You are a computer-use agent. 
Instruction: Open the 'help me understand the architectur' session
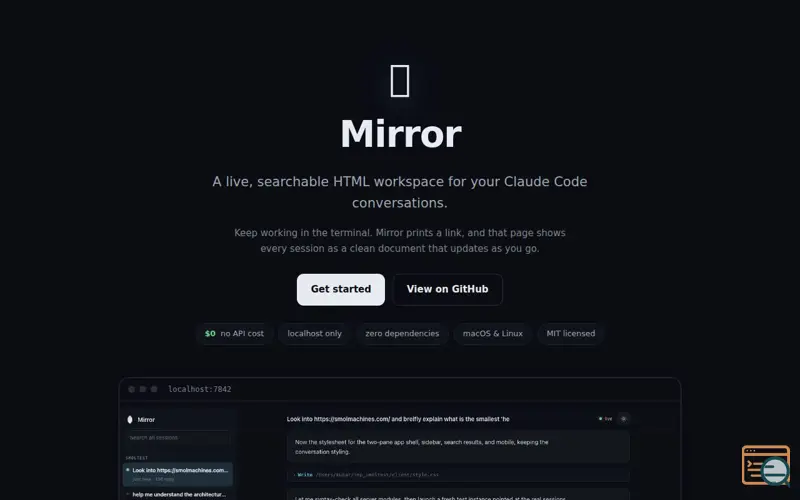pos(178,494)
